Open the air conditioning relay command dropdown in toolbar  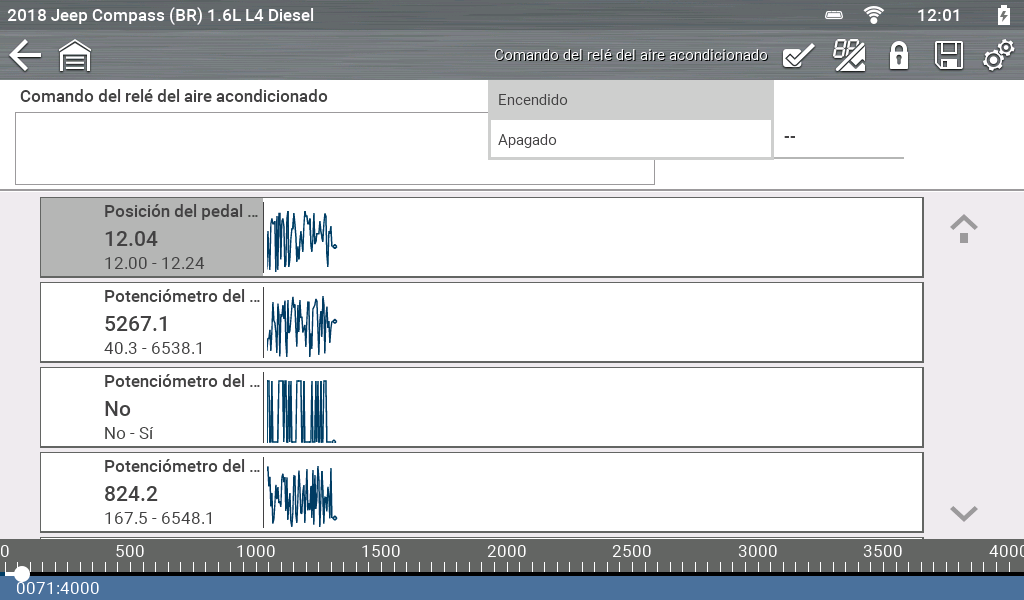(x=630, y=56)
